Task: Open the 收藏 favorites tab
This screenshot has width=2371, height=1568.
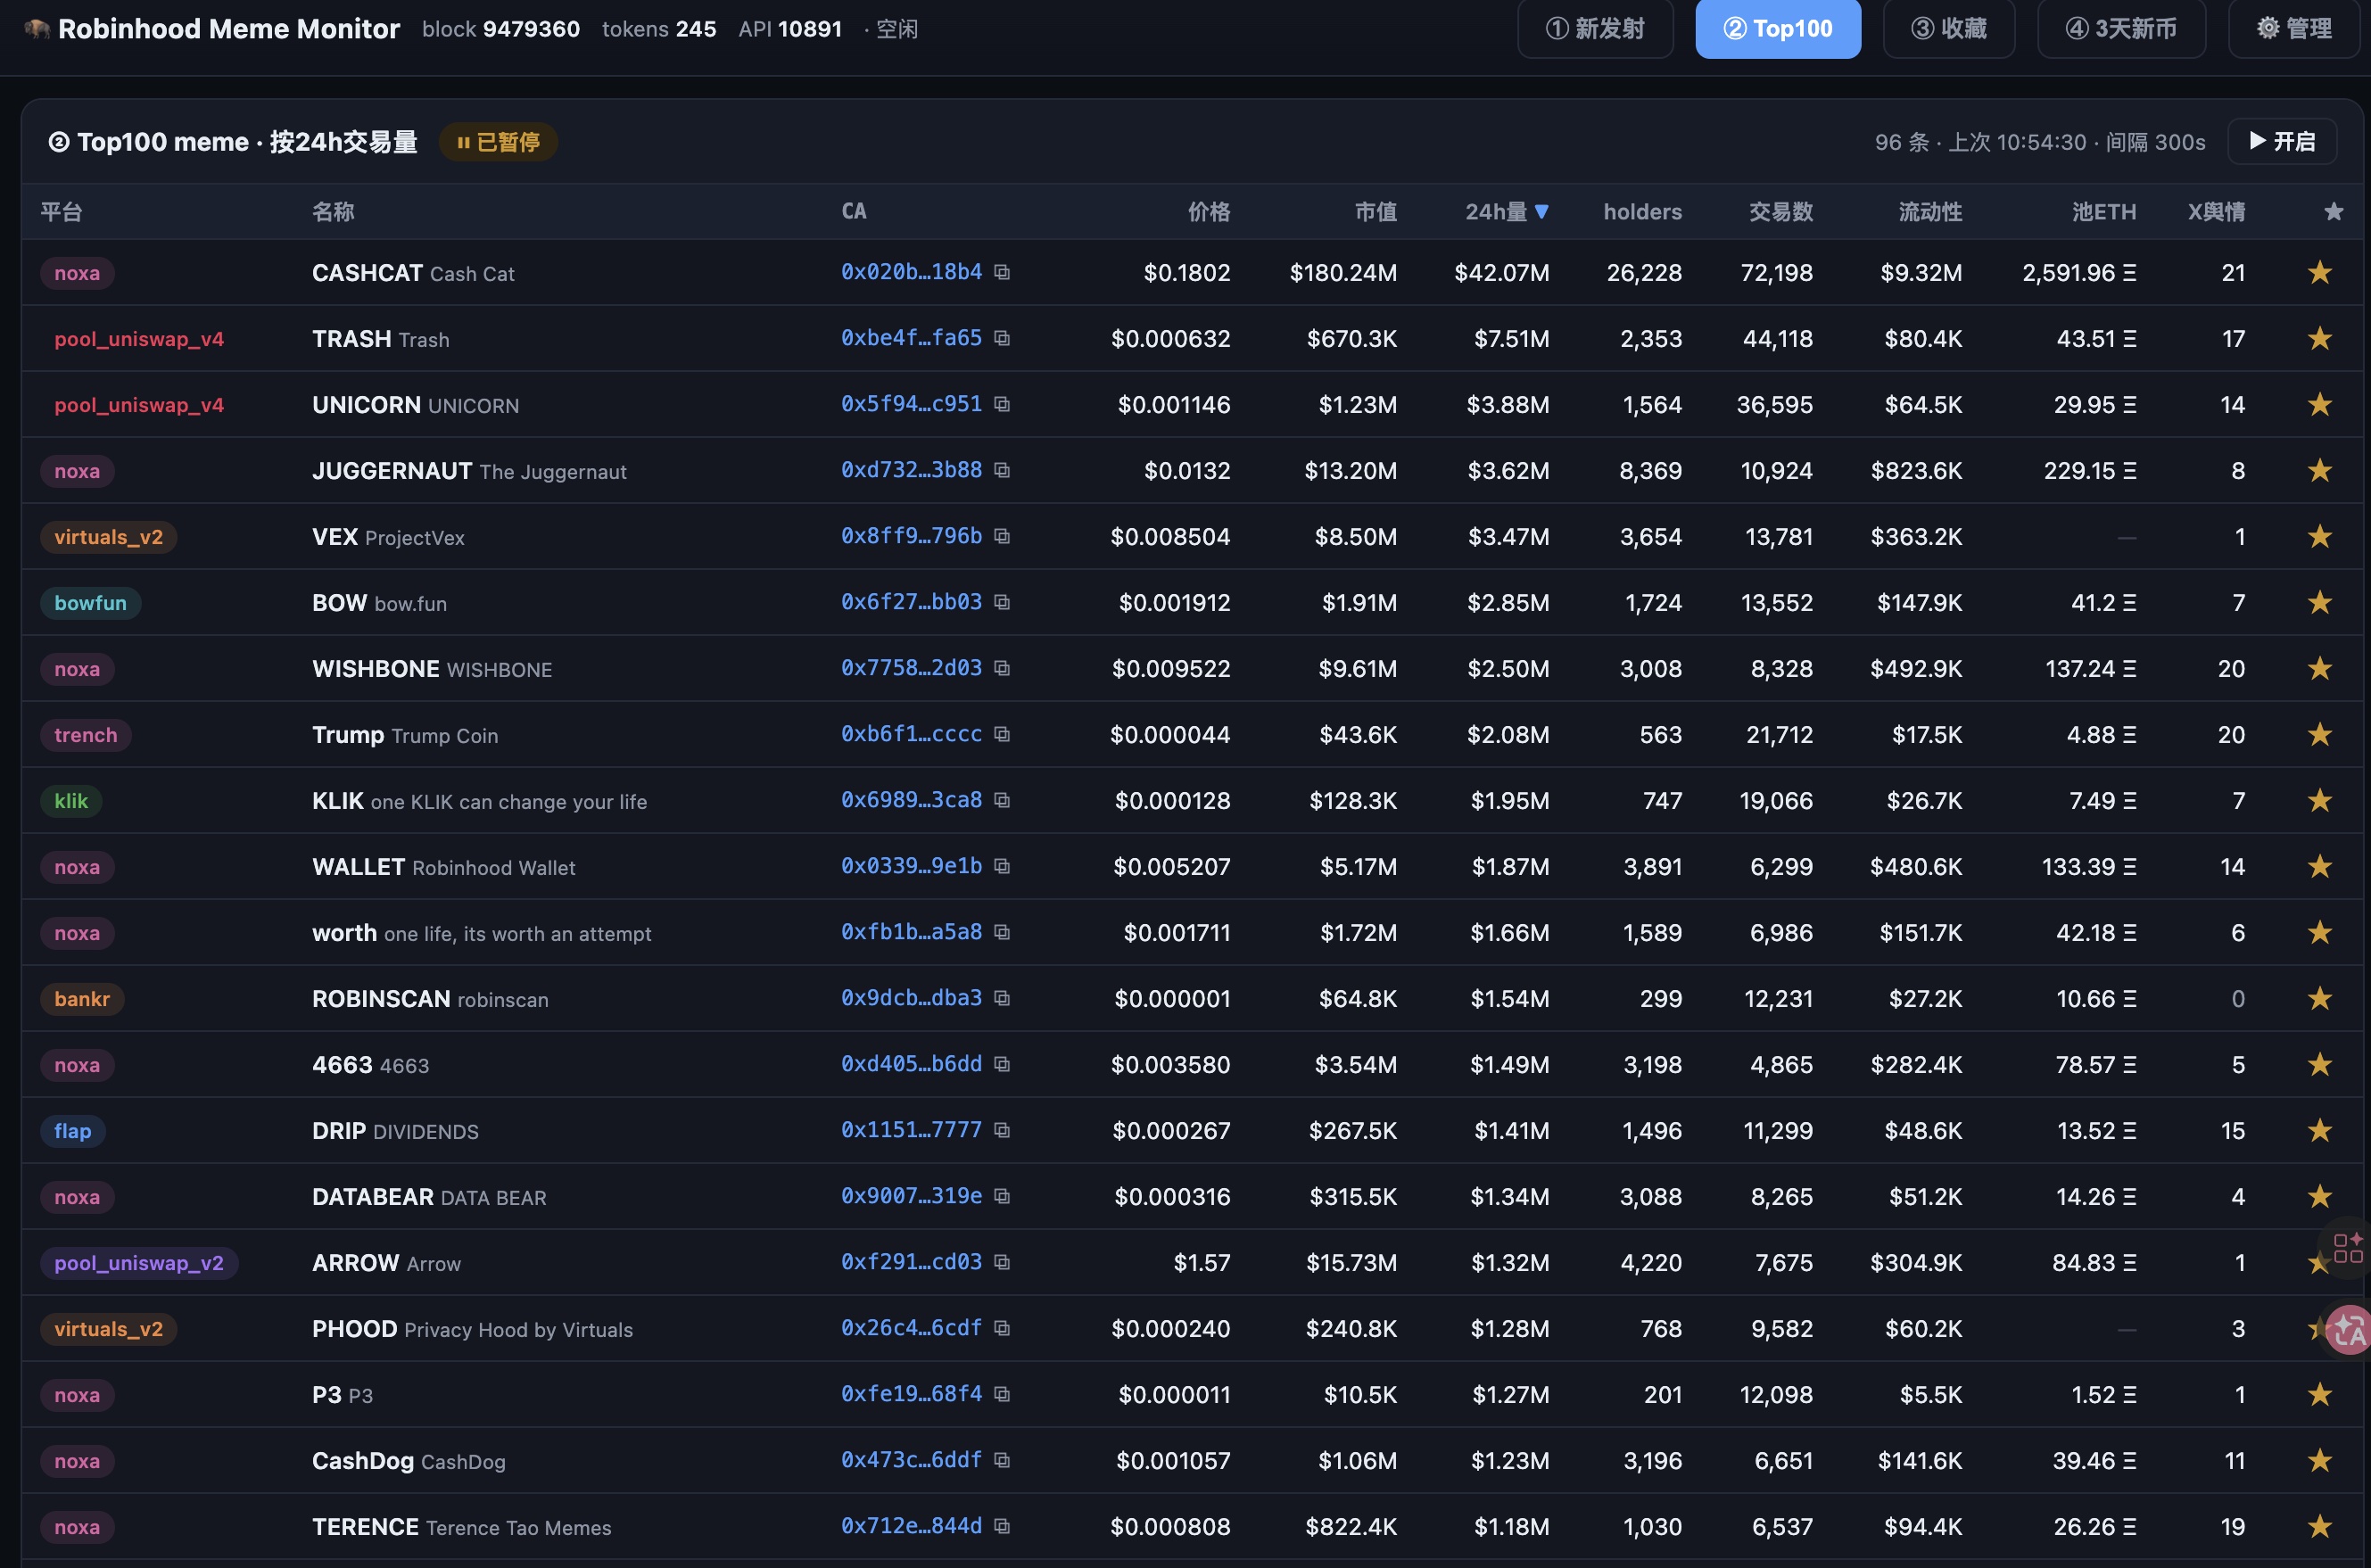Action: coord(1949,29)
